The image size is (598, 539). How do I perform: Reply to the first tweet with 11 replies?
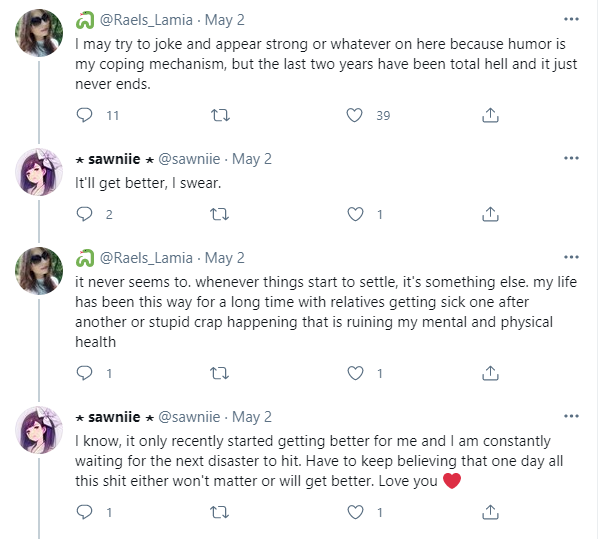84,115
